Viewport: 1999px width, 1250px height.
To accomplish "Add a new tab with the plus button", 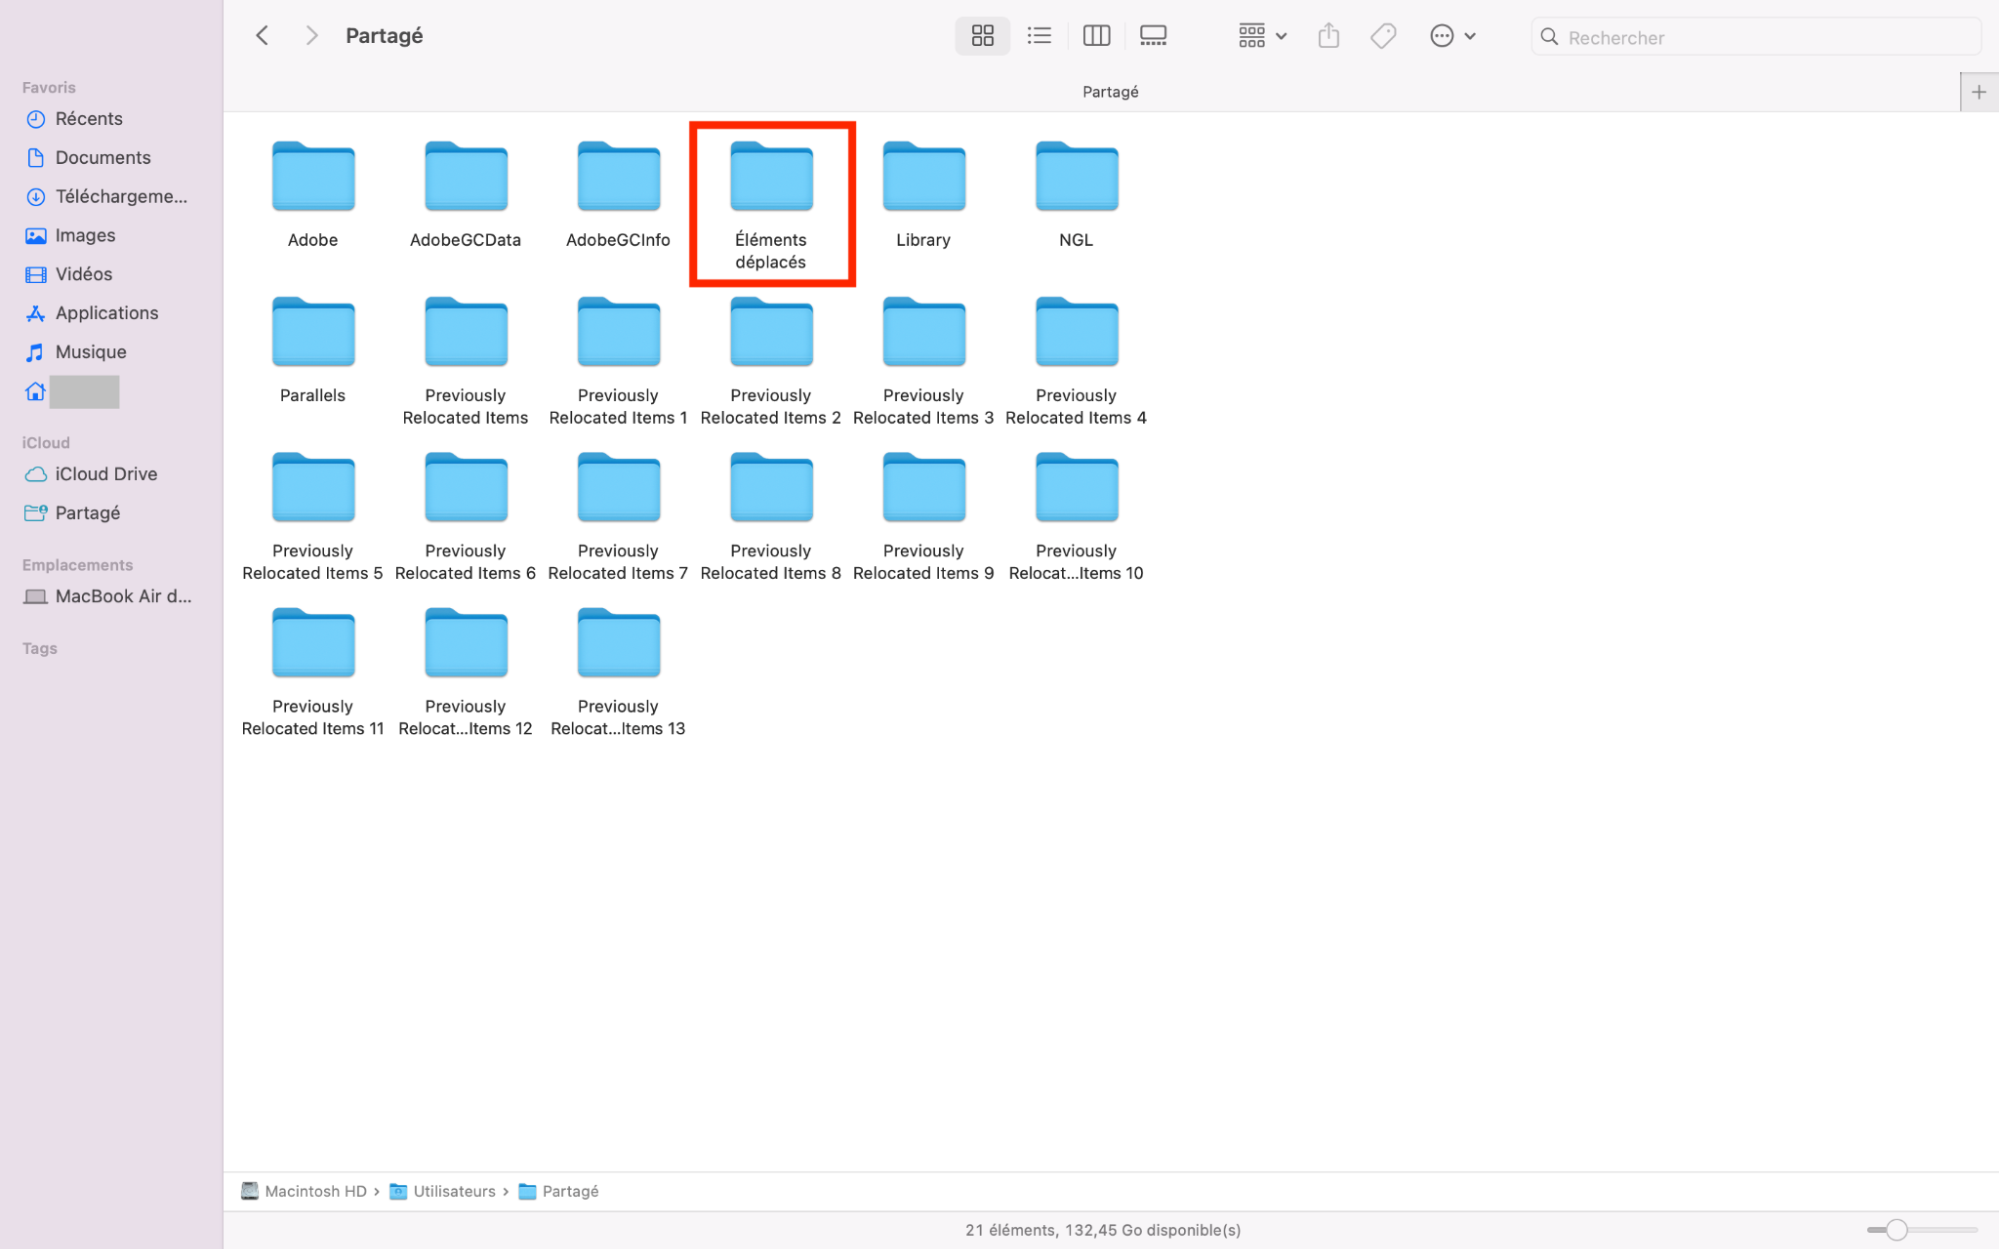I will click(1978, 92).
